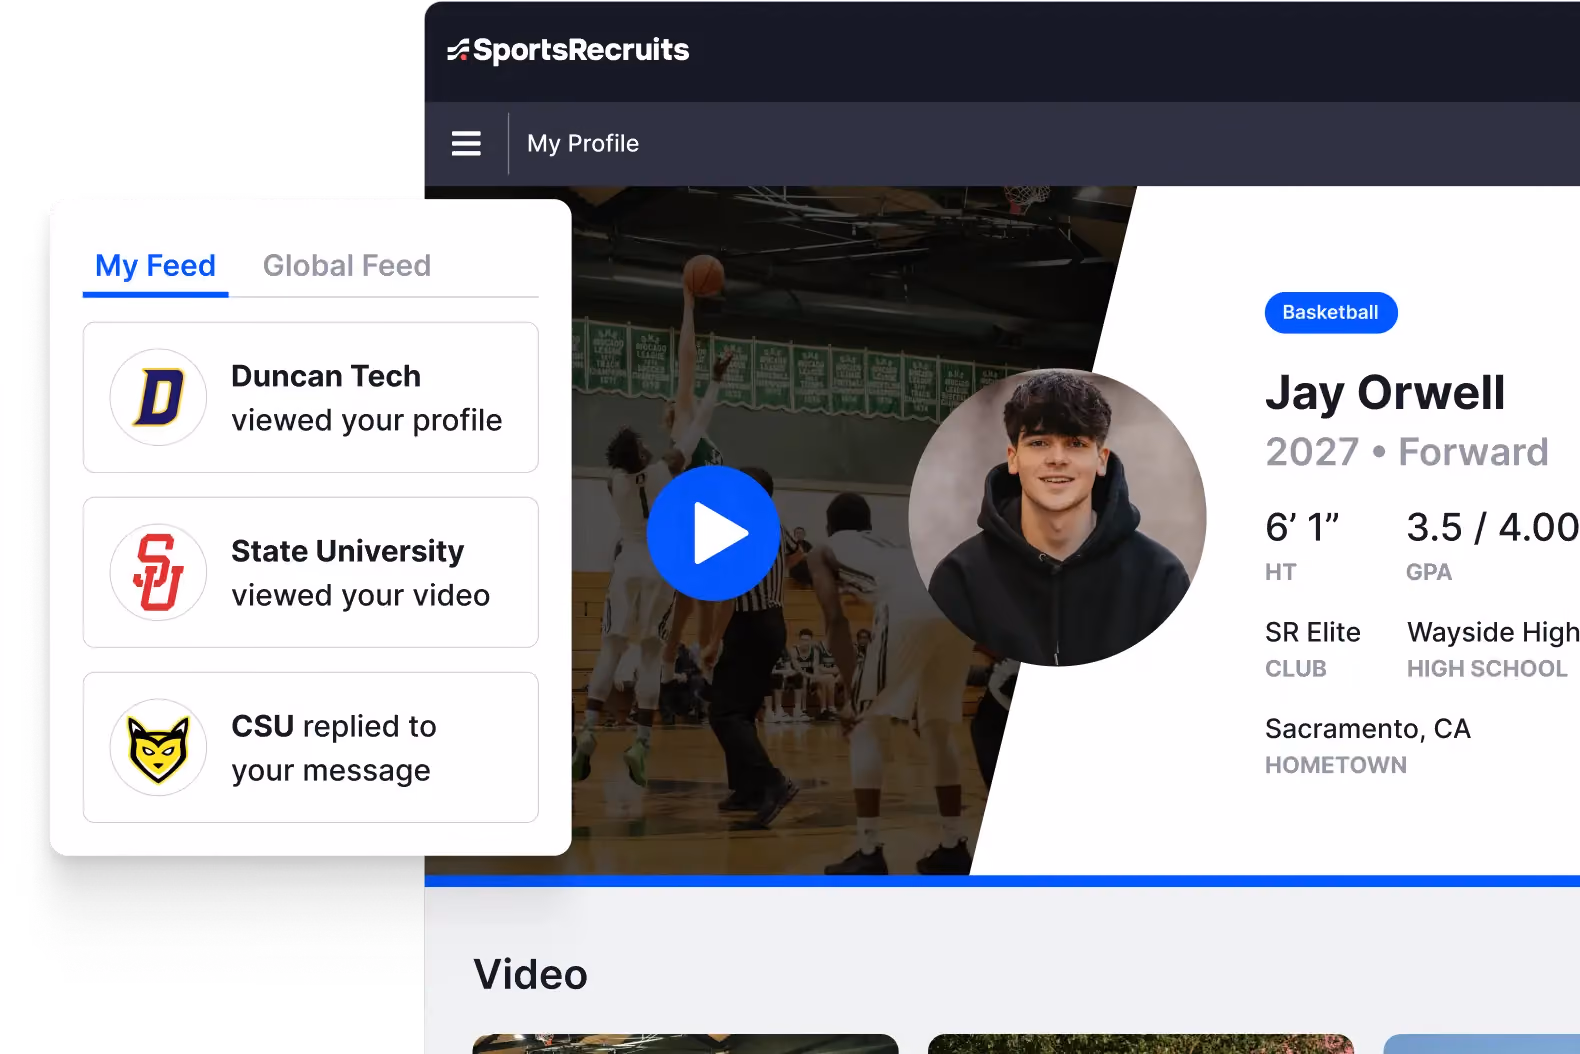Open the second video thumbnail under Video
The image size is (1580, 1054).
click(1141, 1044)
